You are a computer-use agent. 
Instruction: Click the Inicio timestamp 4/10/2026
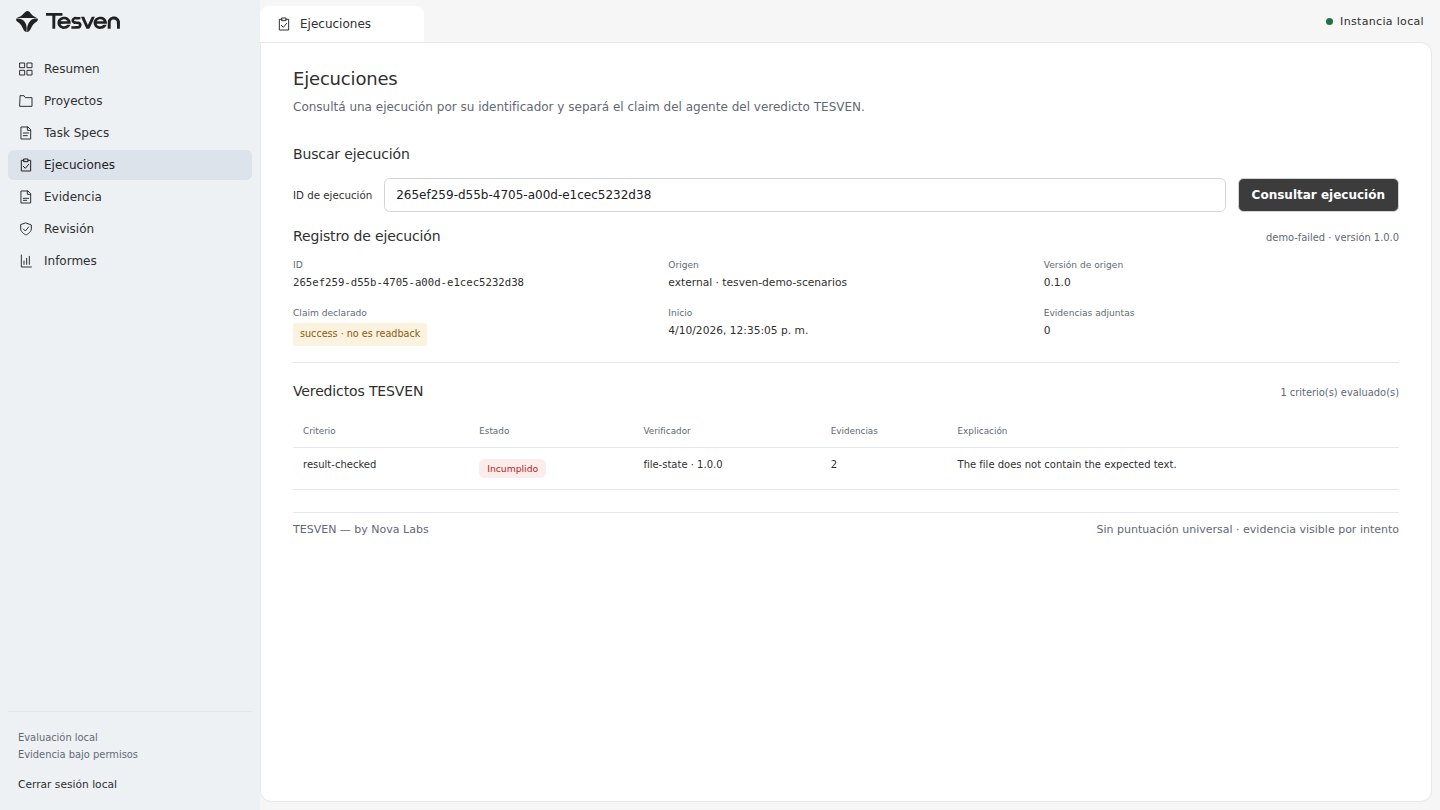738,331
